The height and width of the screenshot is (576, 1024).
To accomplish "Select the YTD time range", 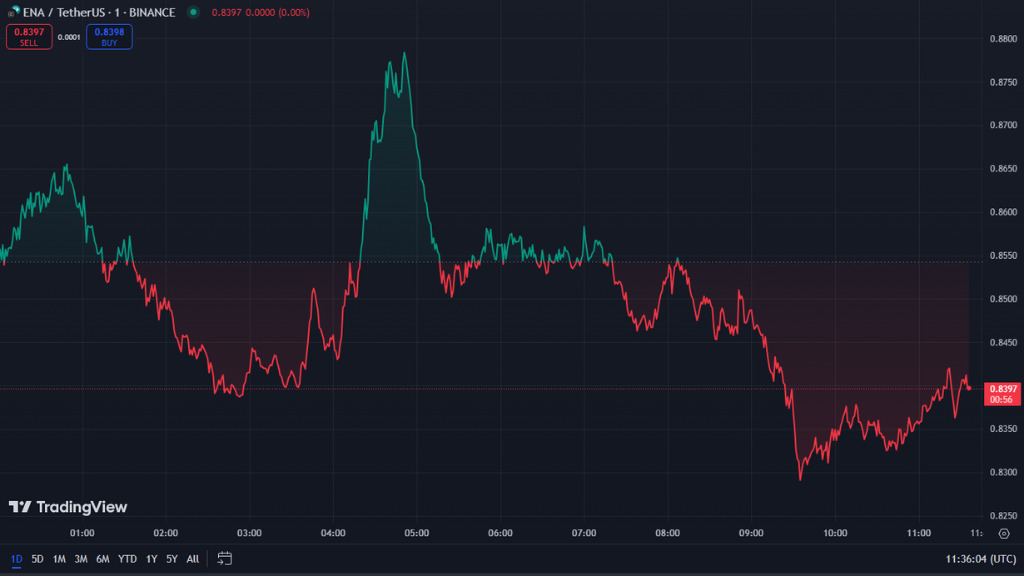I will [x=127, y=559].
